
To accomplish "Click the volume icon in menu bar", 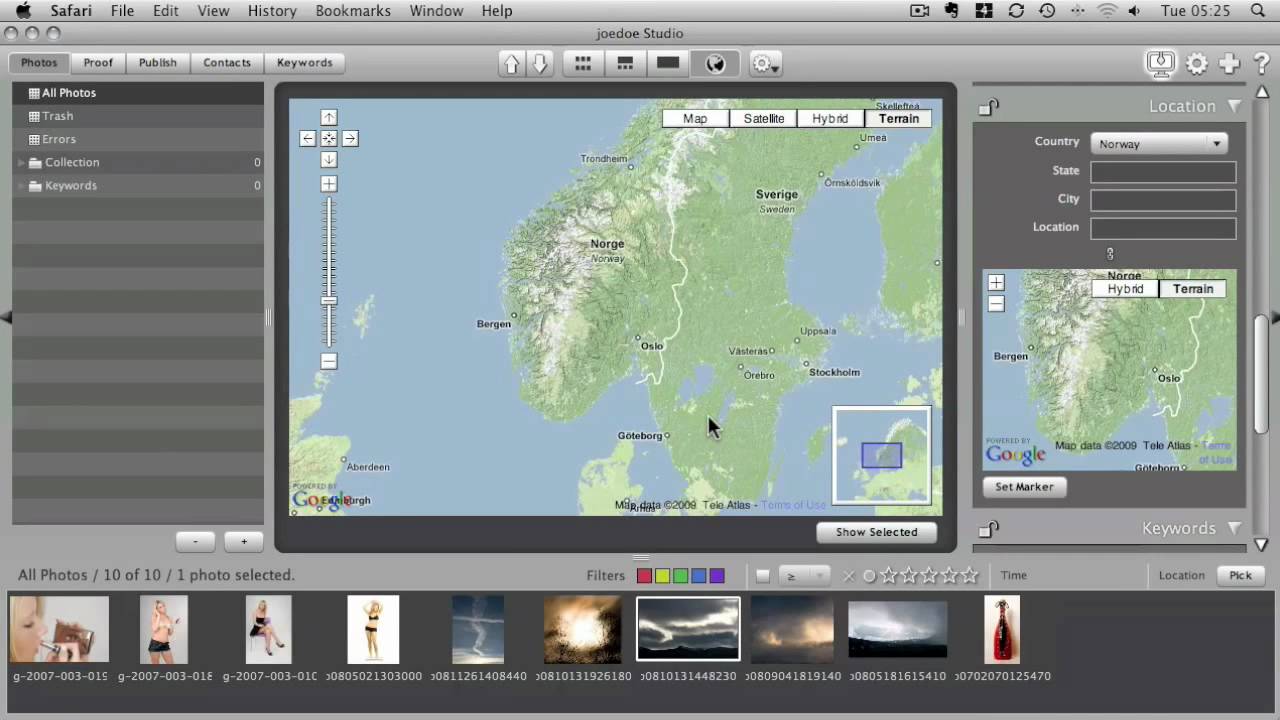I will (x=1134, y=11).
